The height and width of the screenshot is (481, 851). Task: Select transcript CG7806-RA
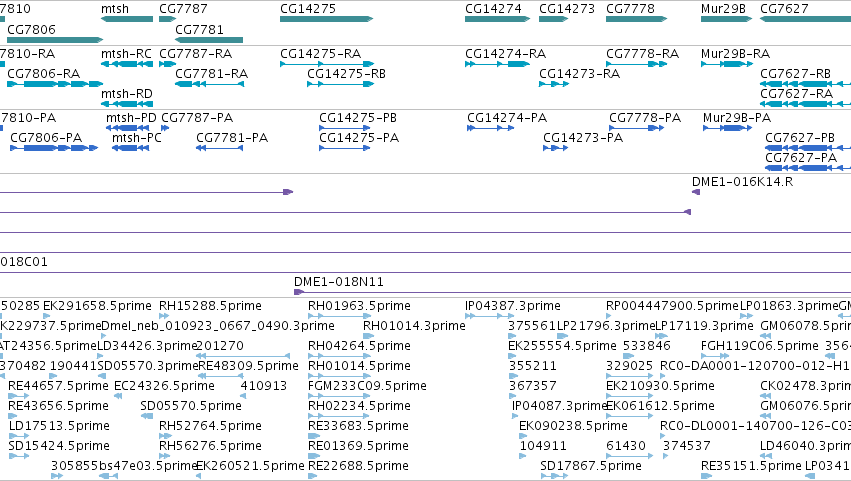point(55,84)
